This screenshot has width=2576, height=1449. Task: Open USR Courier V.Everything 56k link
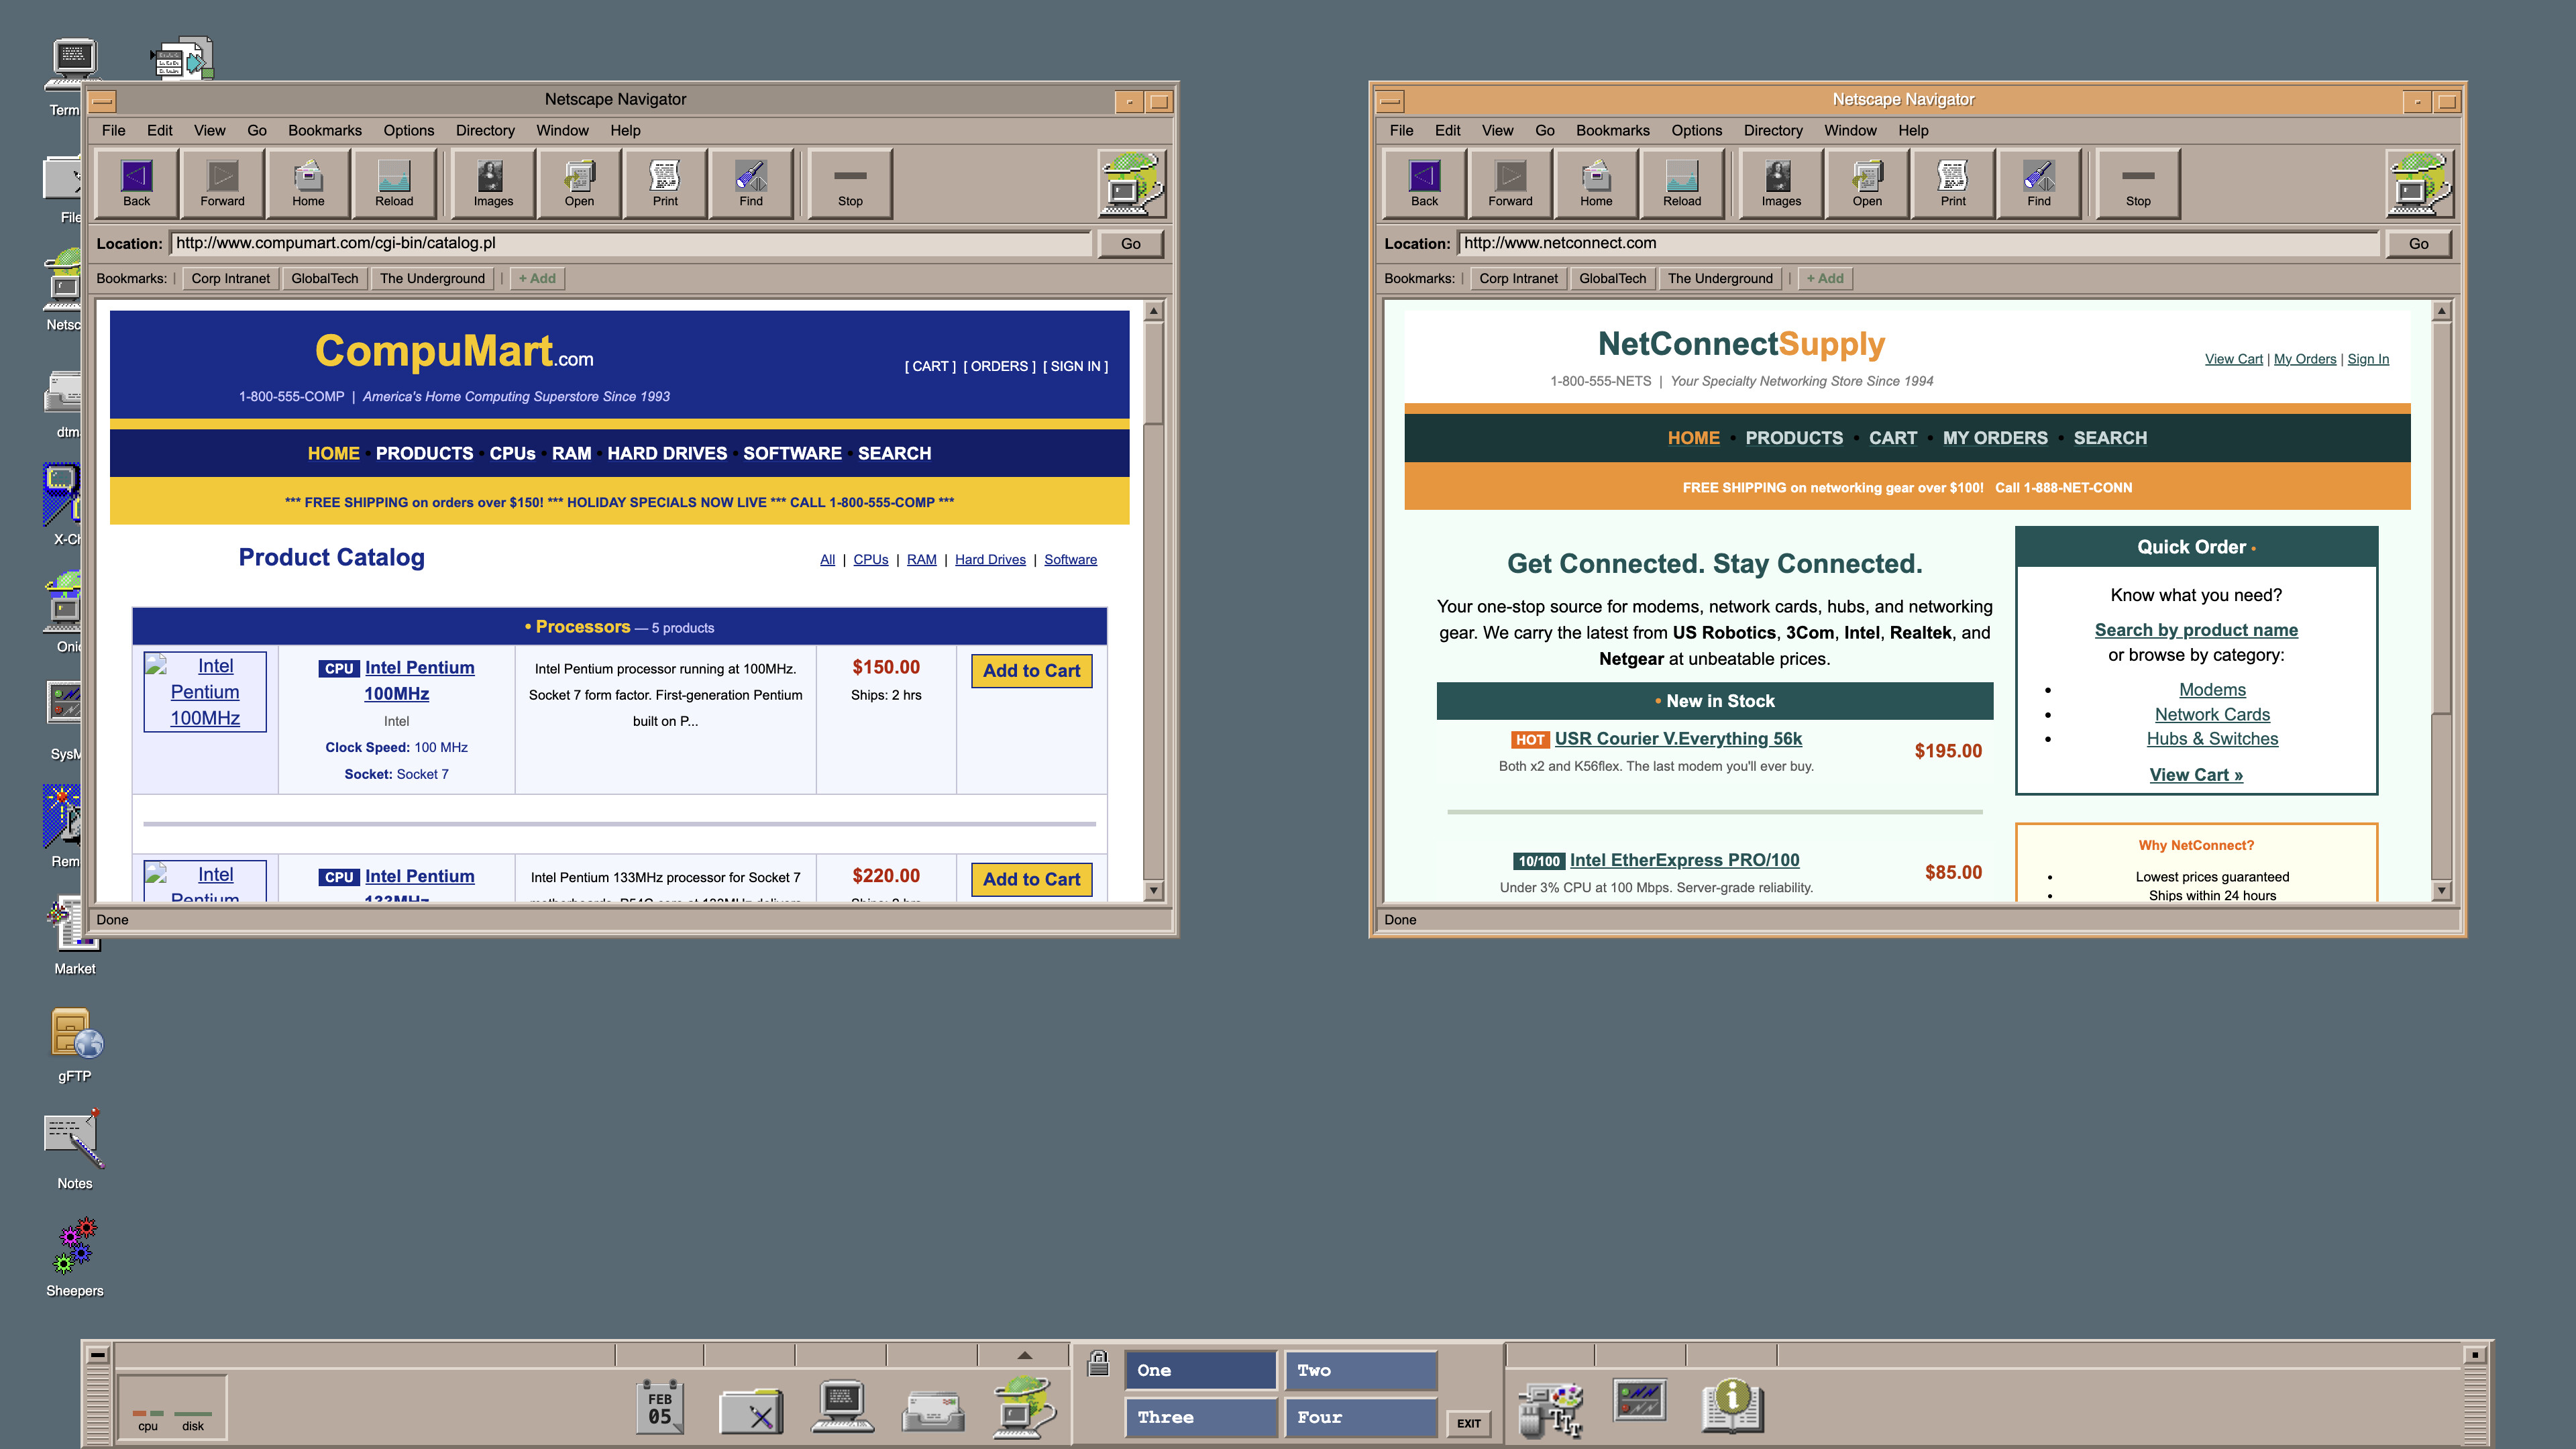pyautogui.click(x=1678, y=738)
